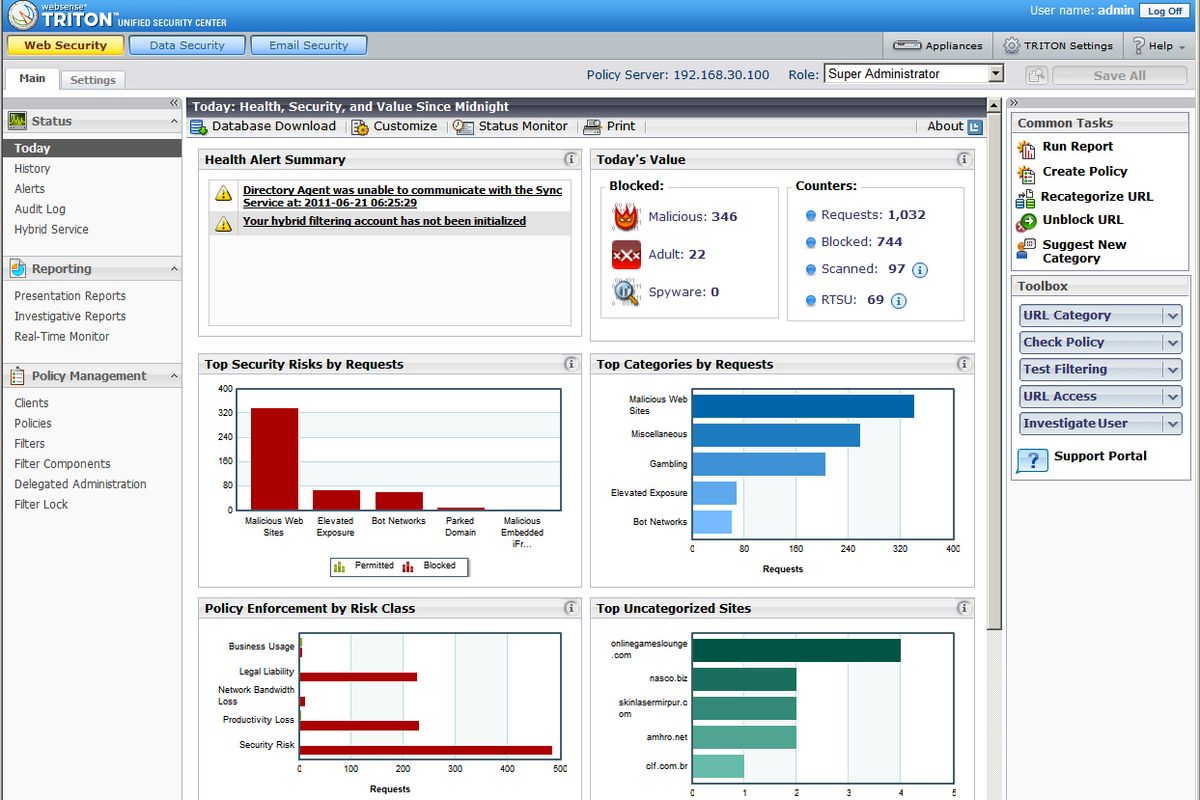Collapse the Reporting section in the sidebar
This screenshot has width=1200, height=800.
tap(172, 268)
